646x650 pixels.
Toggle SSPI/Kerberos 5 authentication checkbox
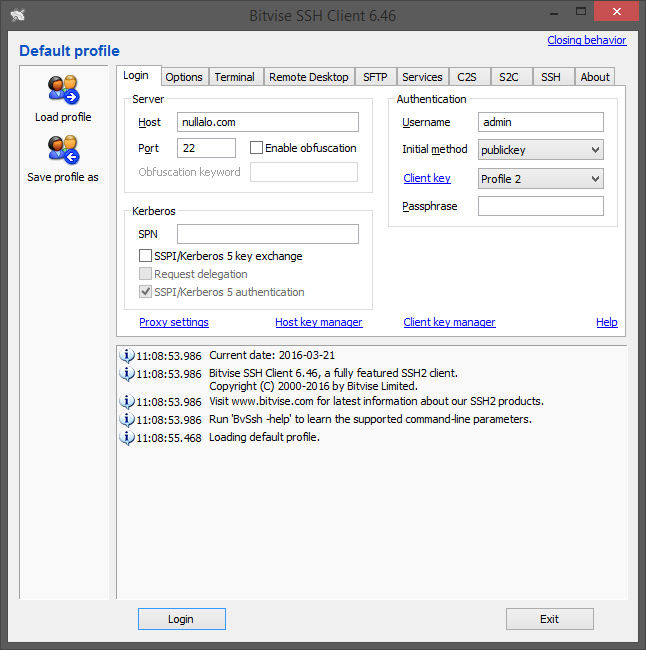click(145, 292)
